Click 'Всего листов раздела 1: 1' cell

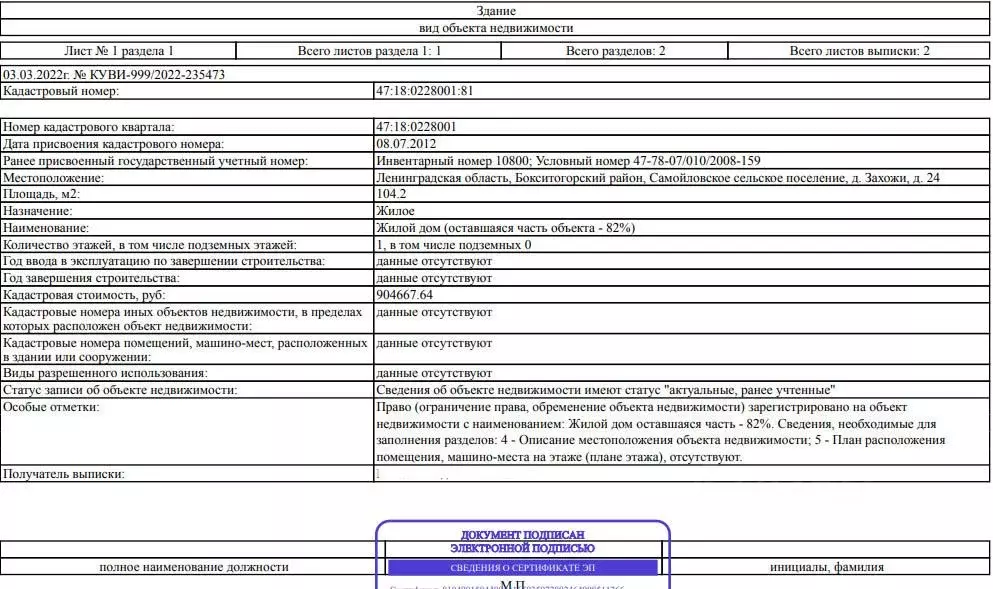pyautogui.click(x=369, y=51)
